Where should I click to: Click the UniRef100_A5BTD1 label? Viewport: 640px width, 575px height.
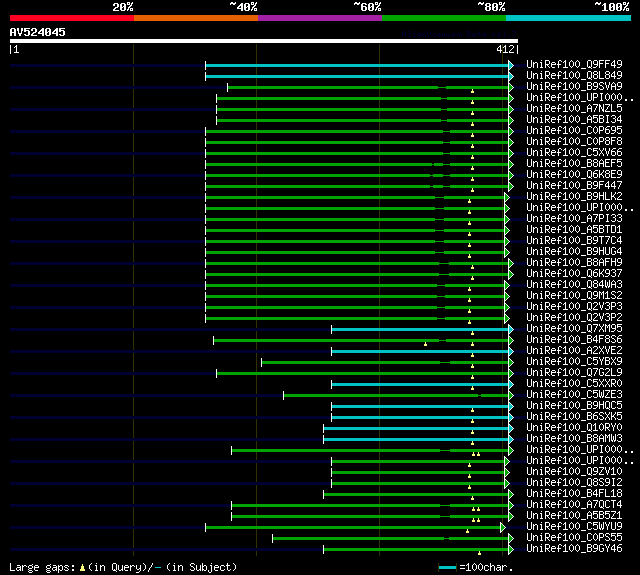point(574,230)
